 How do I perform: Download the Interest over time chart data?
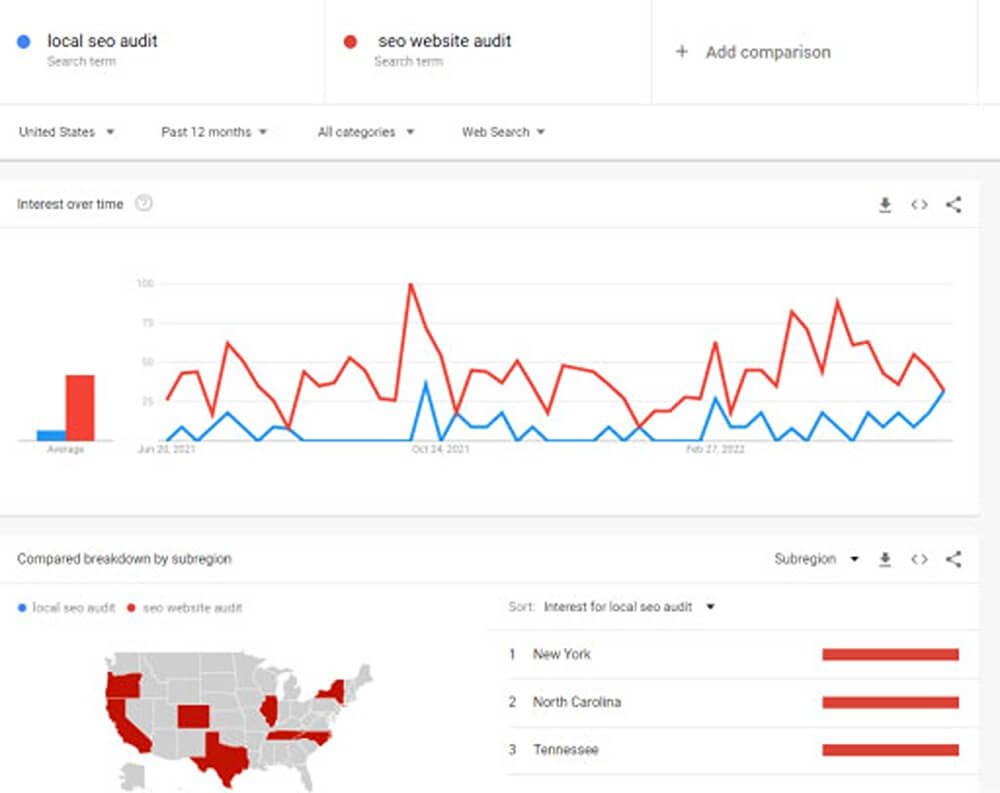click(885, 205)
